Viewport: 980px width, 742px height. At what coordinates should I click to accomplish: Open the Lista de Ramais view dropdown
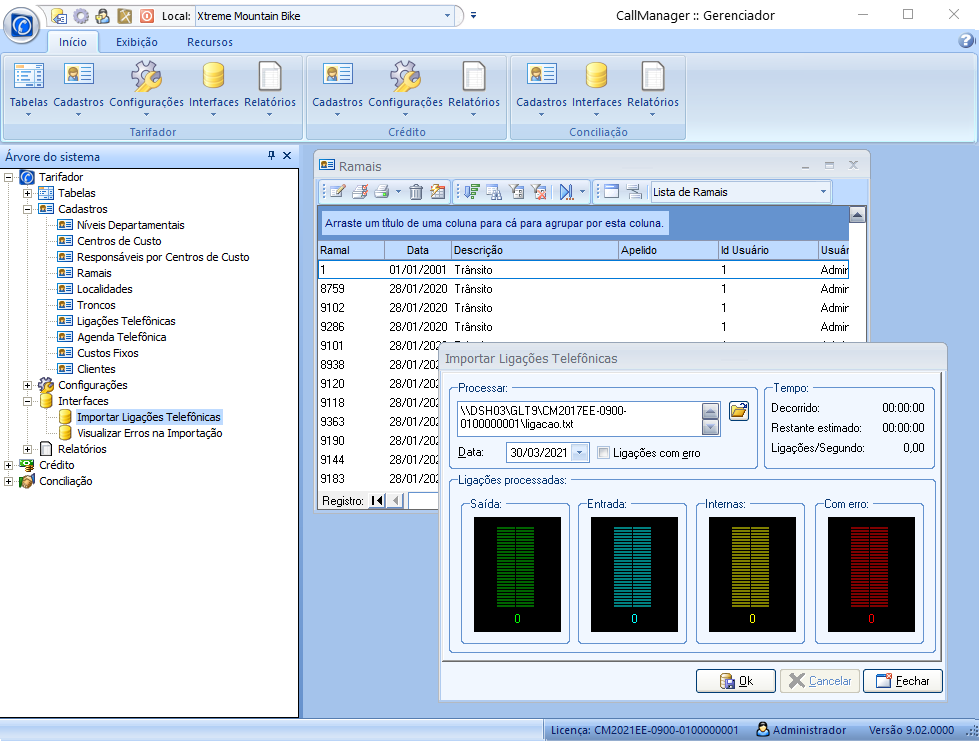point(823,192)
